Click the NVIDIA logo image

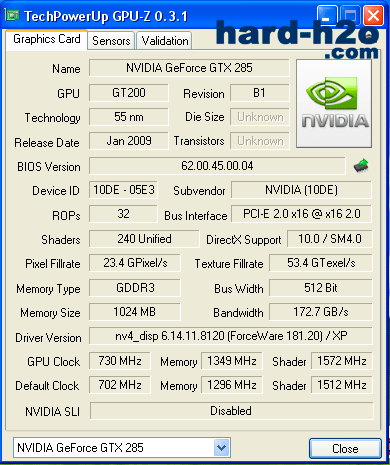334,104
